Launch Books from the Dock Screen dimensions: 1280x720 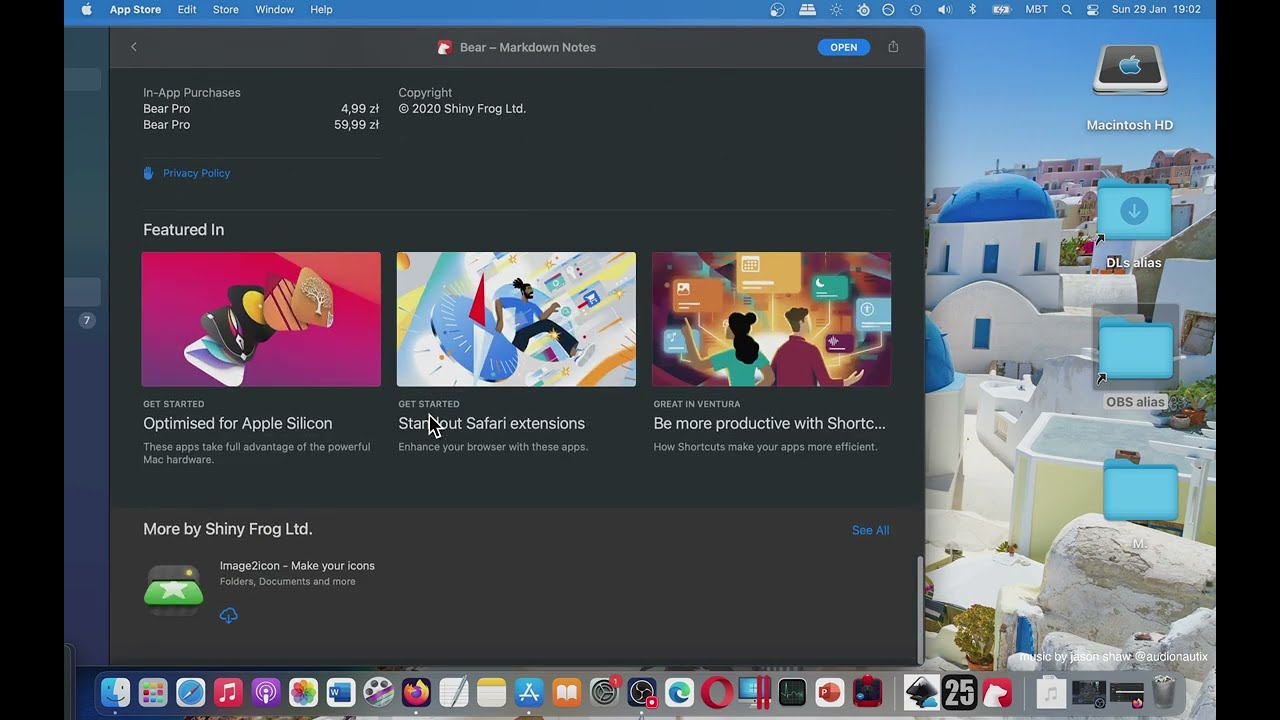point(566,692)
